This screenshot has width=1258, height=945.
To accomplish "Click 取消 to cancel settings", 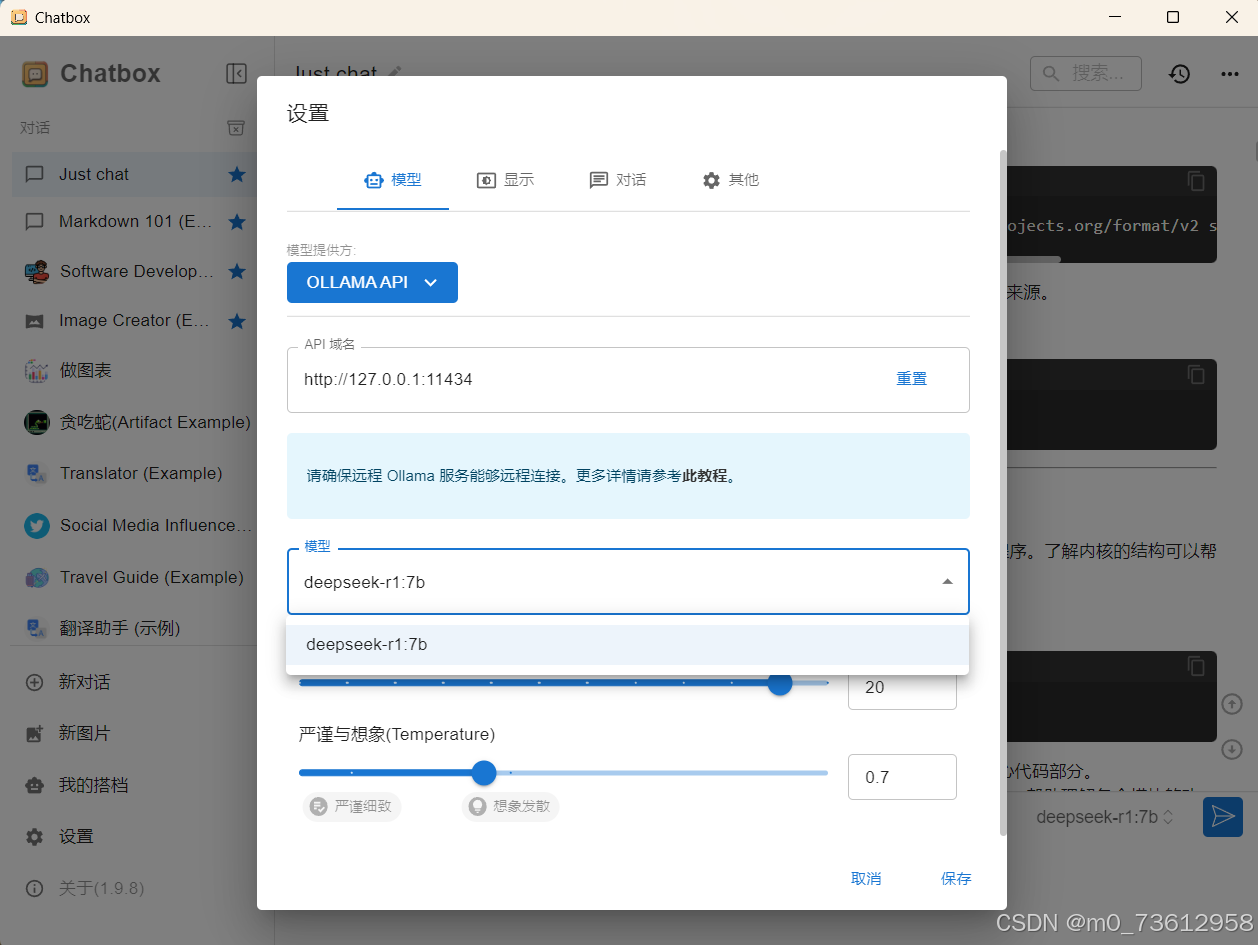I will coord(866,878).
